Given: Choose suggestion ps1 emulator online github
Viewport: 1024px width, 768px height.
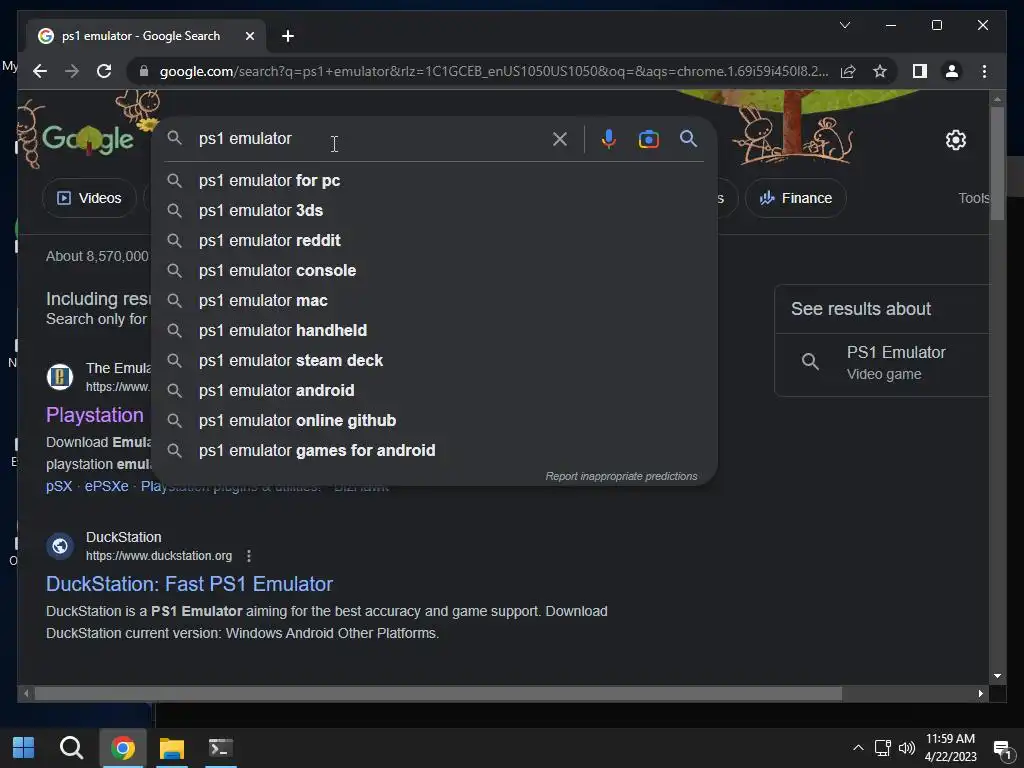Looking at the screenshot, I should click(x=434, y=421).
